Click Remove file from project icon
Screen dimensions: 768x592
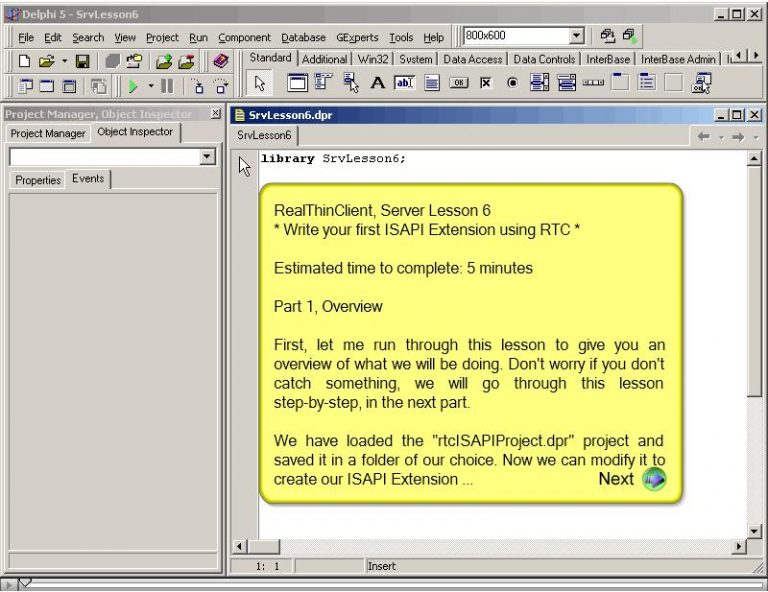[x=186, y=61]
